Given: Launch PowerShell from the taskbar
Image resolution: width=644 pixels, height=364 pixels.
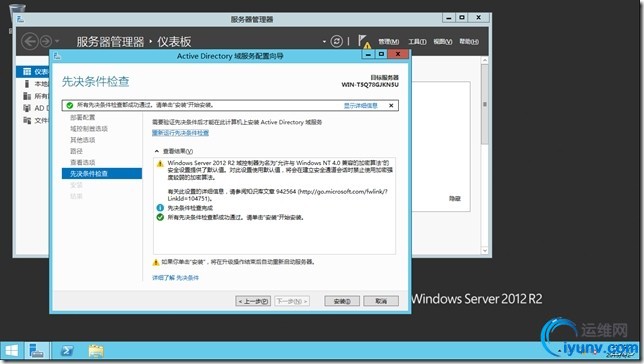Looking at the screenshot, I should [x=67, y=351].
